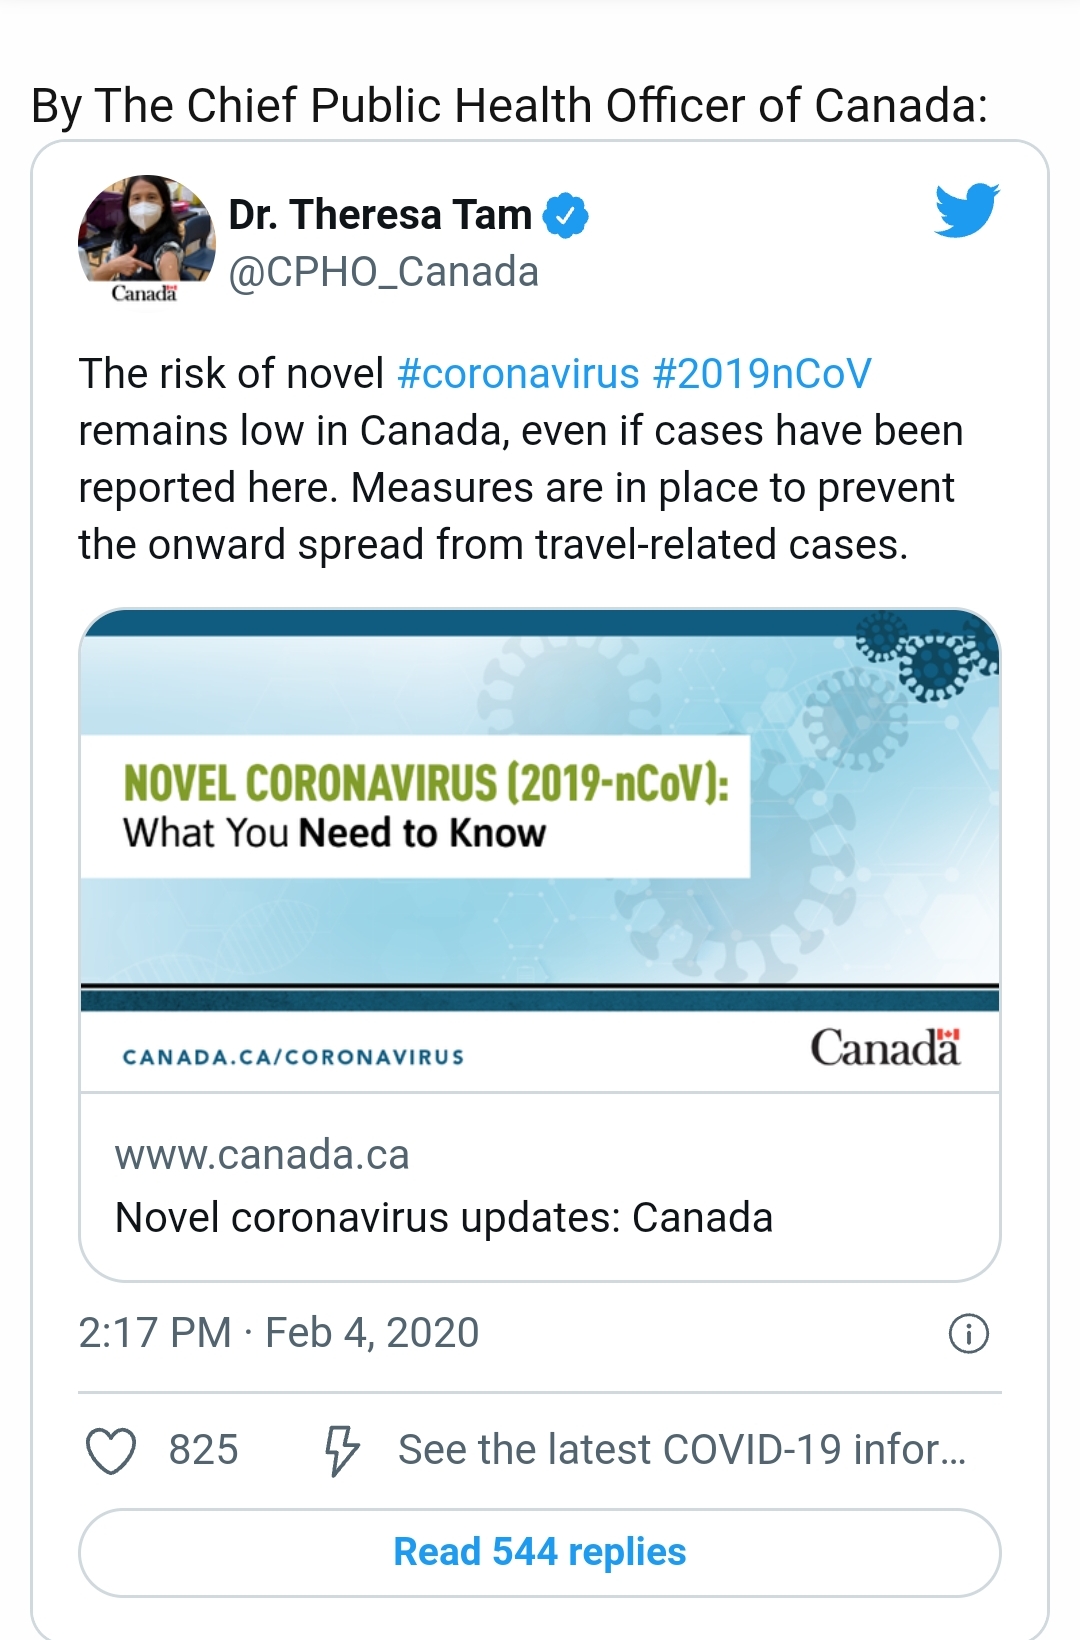The width and height of the screenshot is (1080, 1640).
Task: Click the Twitter bird logo
Action: tap(967, 210)
